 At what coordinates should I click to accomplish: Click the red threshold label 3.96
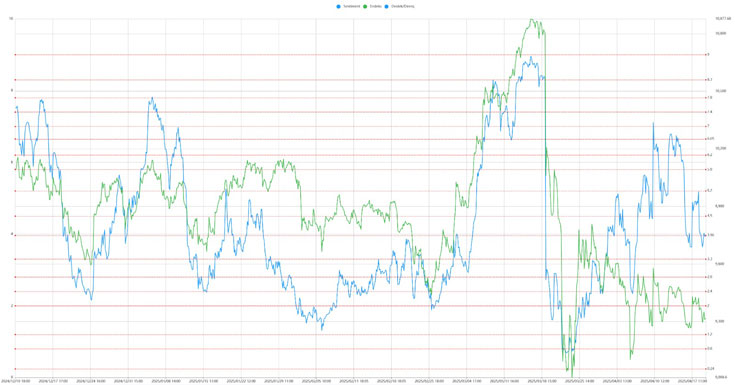(x=710, y=235)
